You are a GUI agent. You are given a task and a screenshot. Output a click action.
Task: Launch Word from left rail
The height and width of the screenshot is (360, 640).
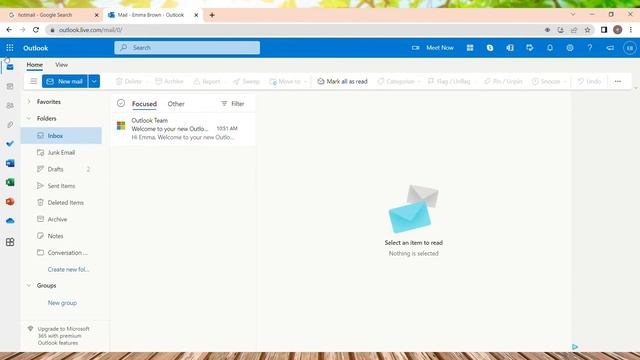click(10, 163)
